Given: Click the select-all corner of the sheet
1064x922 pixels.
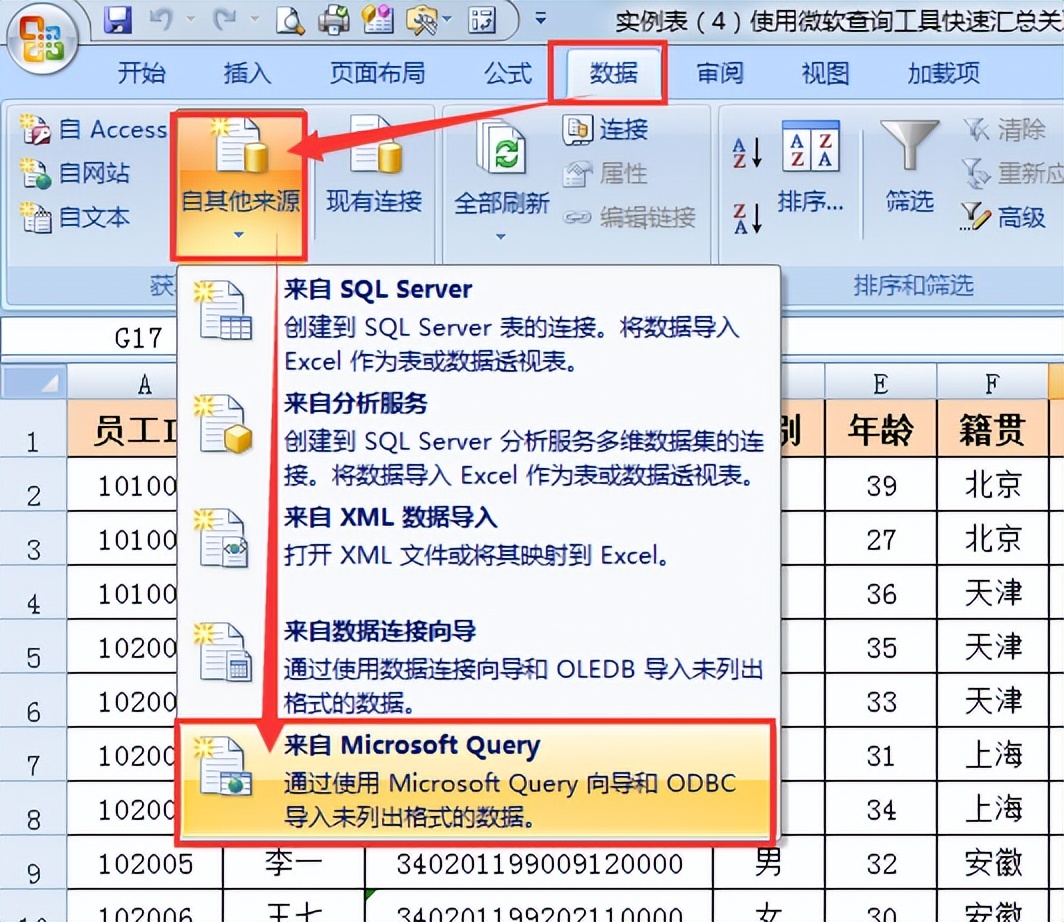Looking at the screenshot, I should (x=34, y=381).
